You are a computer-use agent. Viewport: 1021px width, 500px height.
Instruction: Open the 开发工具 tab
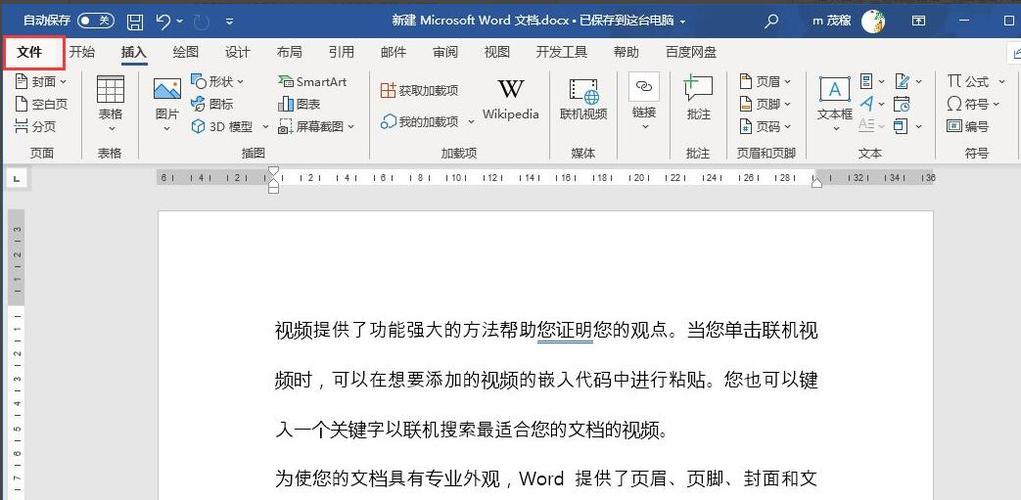561,53
